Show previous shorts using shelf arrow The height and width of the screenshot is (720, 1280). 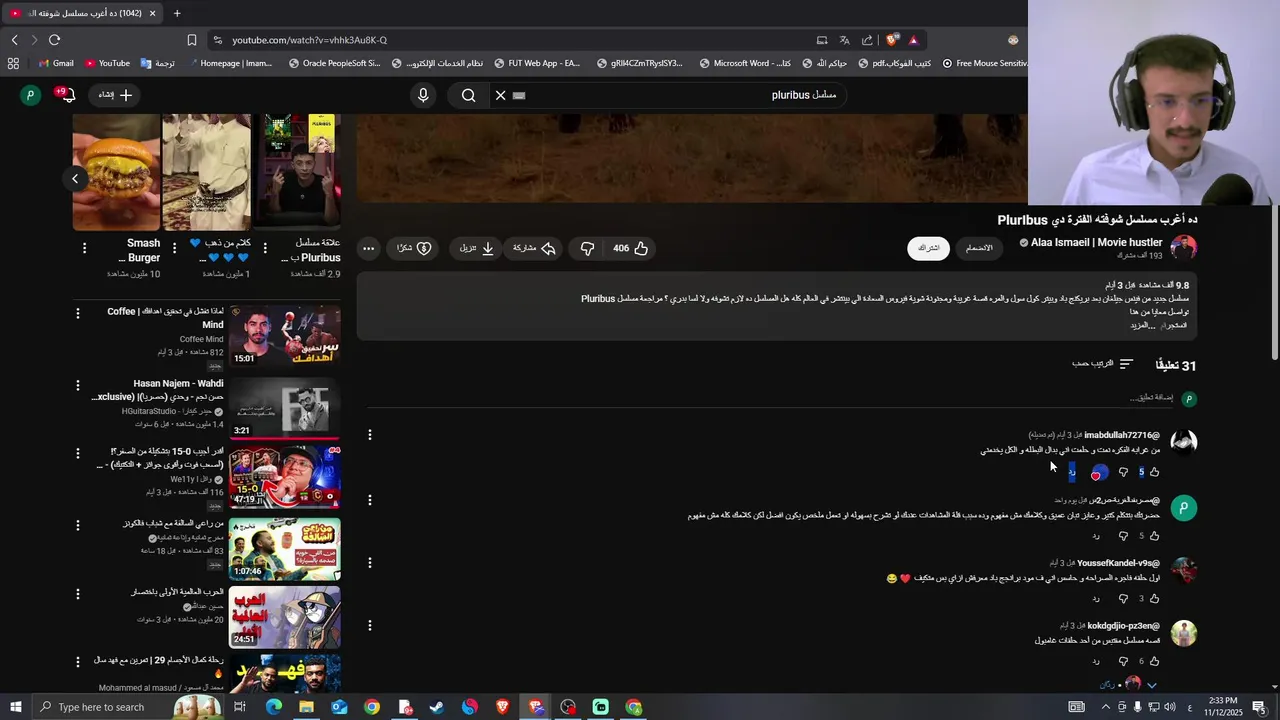tap(75, 179)
